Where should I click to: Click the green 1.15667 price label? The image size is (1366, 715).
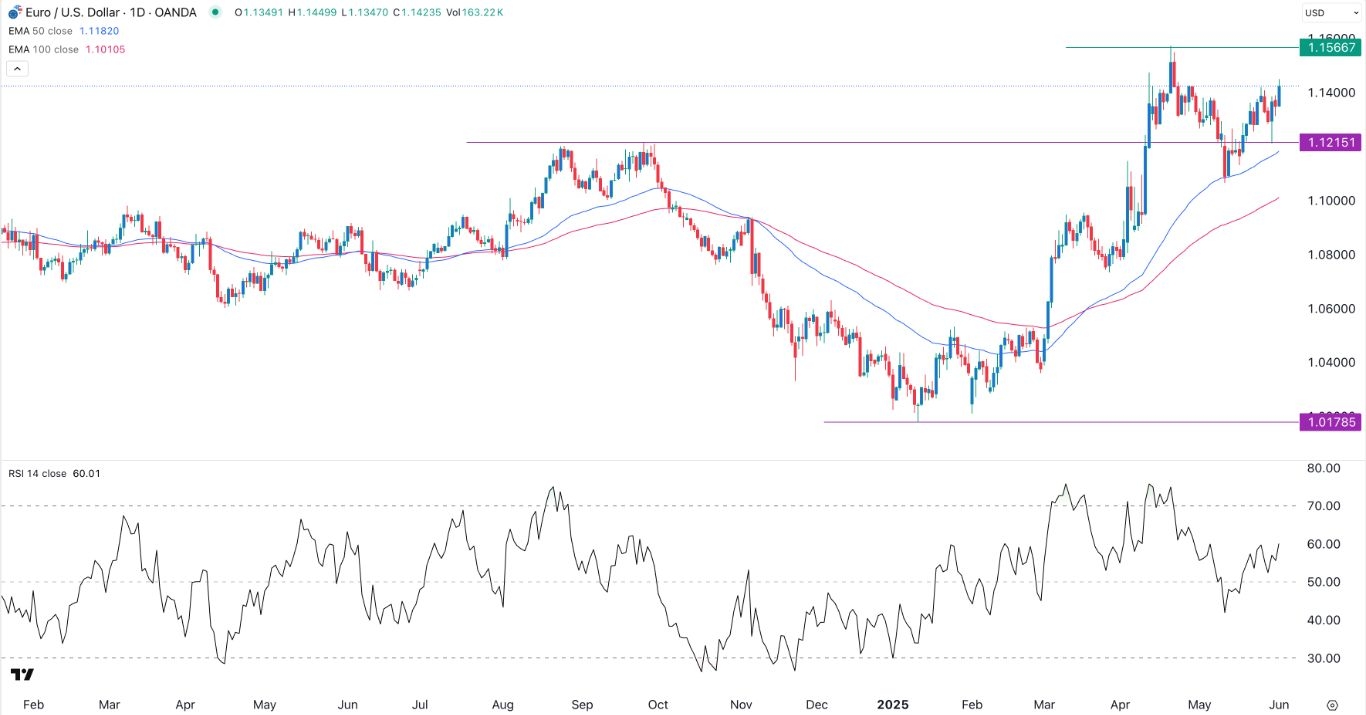[x=1331, y=47]
